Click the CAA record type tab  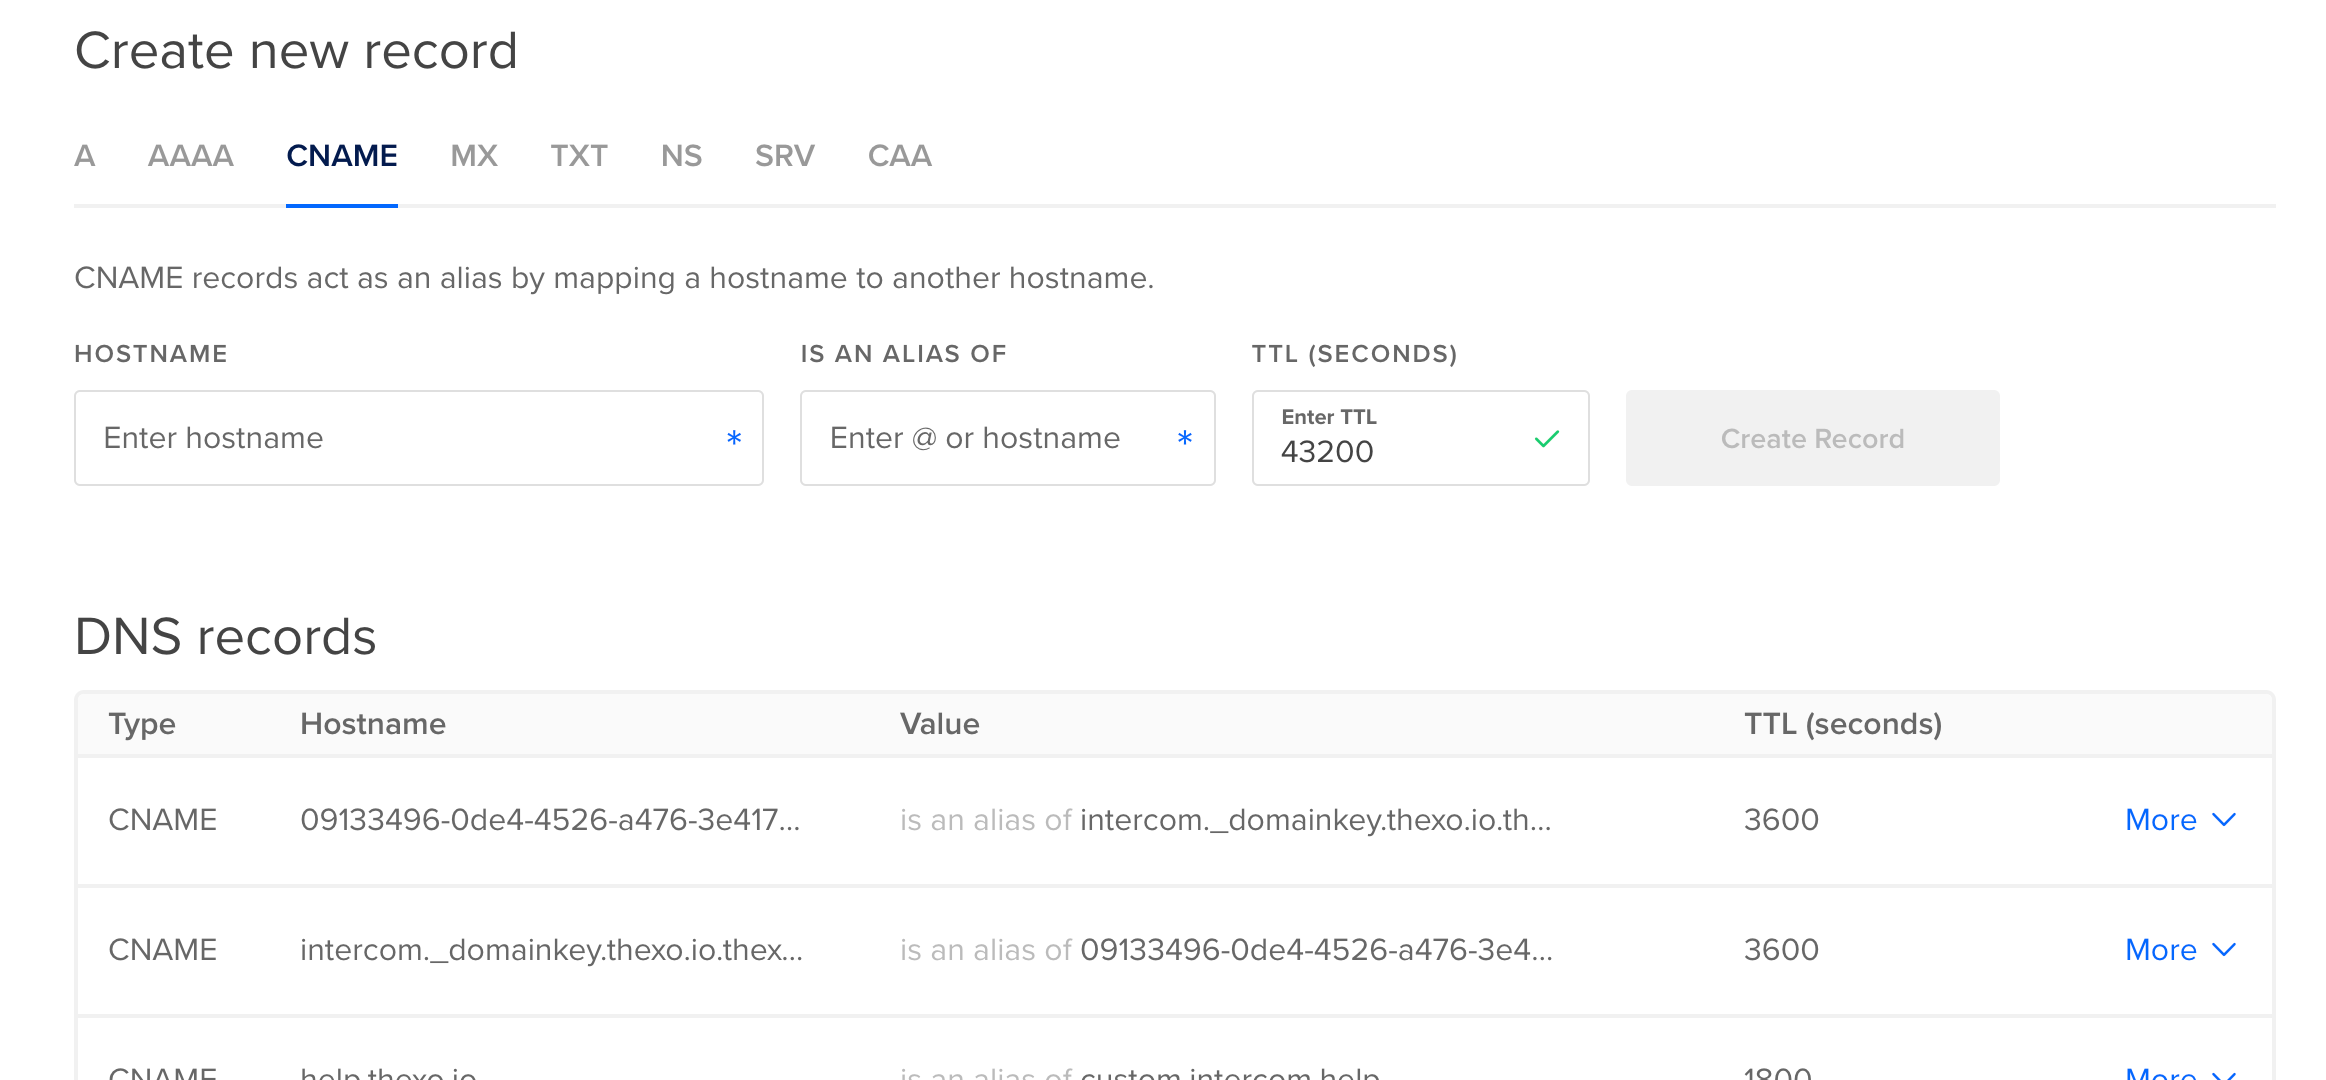tap(902, 154)
